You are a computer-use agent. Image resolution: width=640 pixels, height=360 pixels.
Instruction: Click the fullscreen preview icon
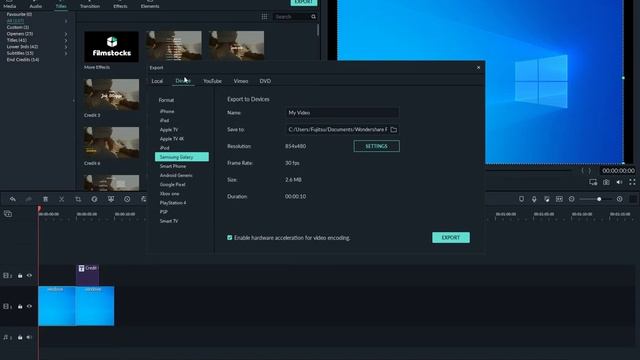(632, 182)
